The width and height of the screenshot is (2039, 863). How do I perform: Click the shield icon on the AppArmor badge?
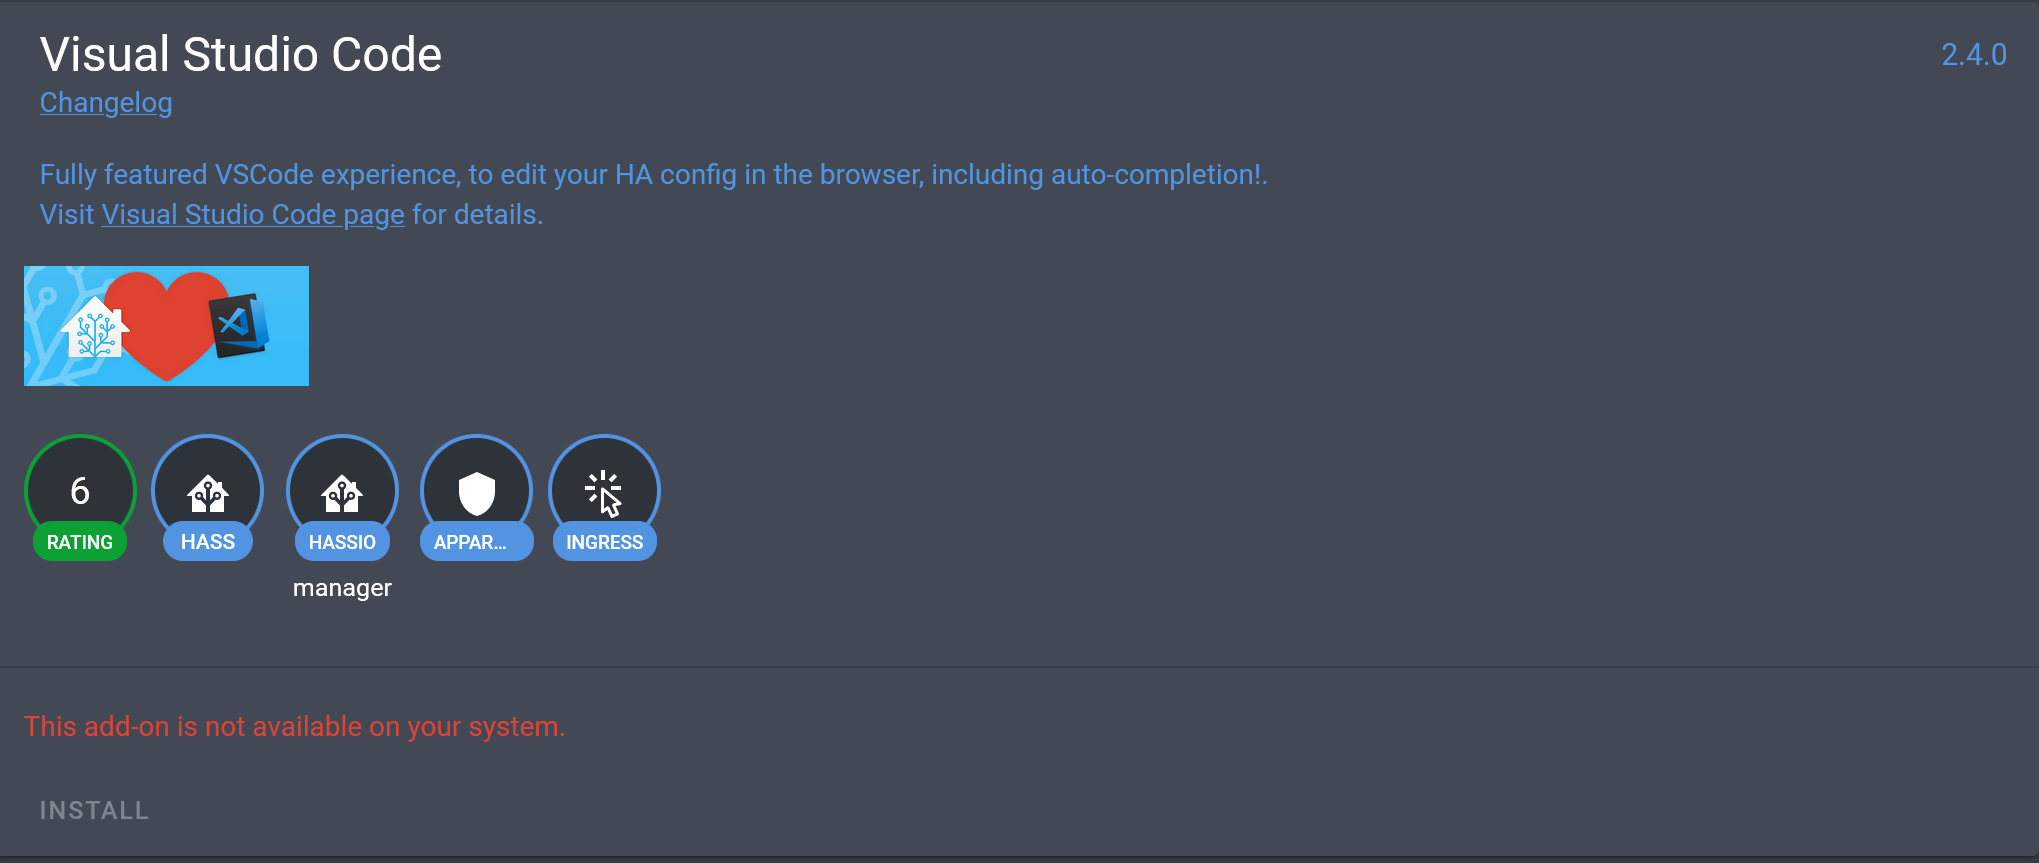(476, 490)
